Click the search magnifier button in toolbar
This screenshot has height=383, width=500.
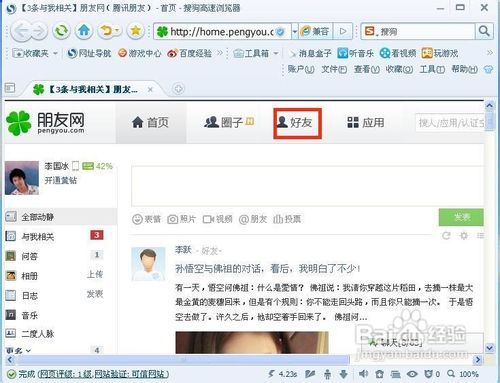click(x=484, y=31)
